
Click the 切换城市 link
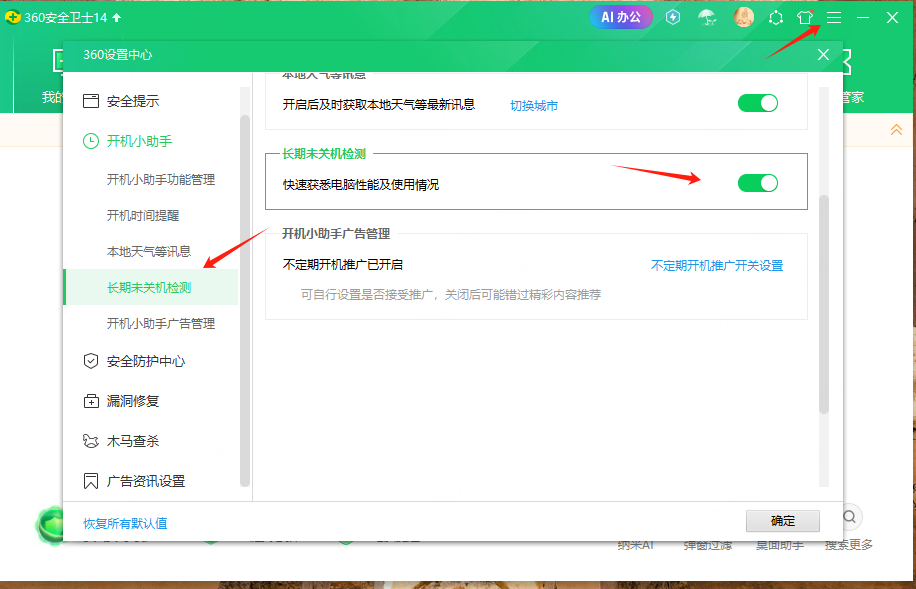[534, 105]
